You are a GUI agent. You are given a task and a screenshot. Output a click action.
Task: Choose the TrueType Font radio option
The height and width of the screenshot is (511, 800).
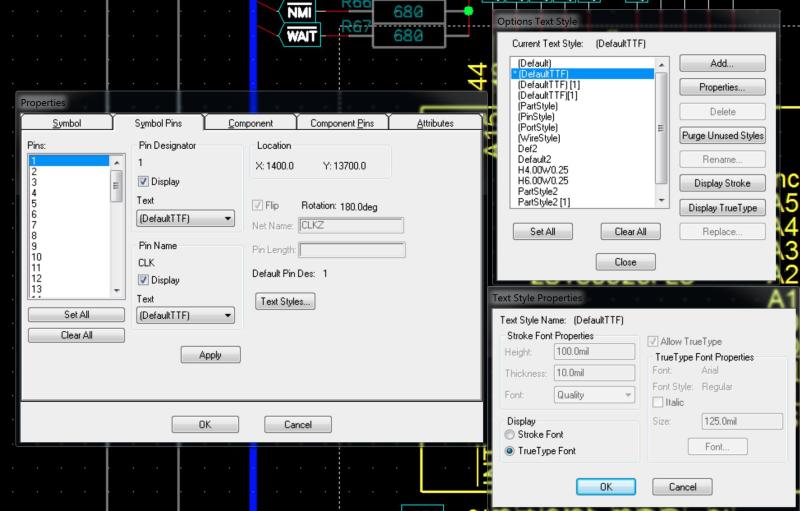pos(512,451)
